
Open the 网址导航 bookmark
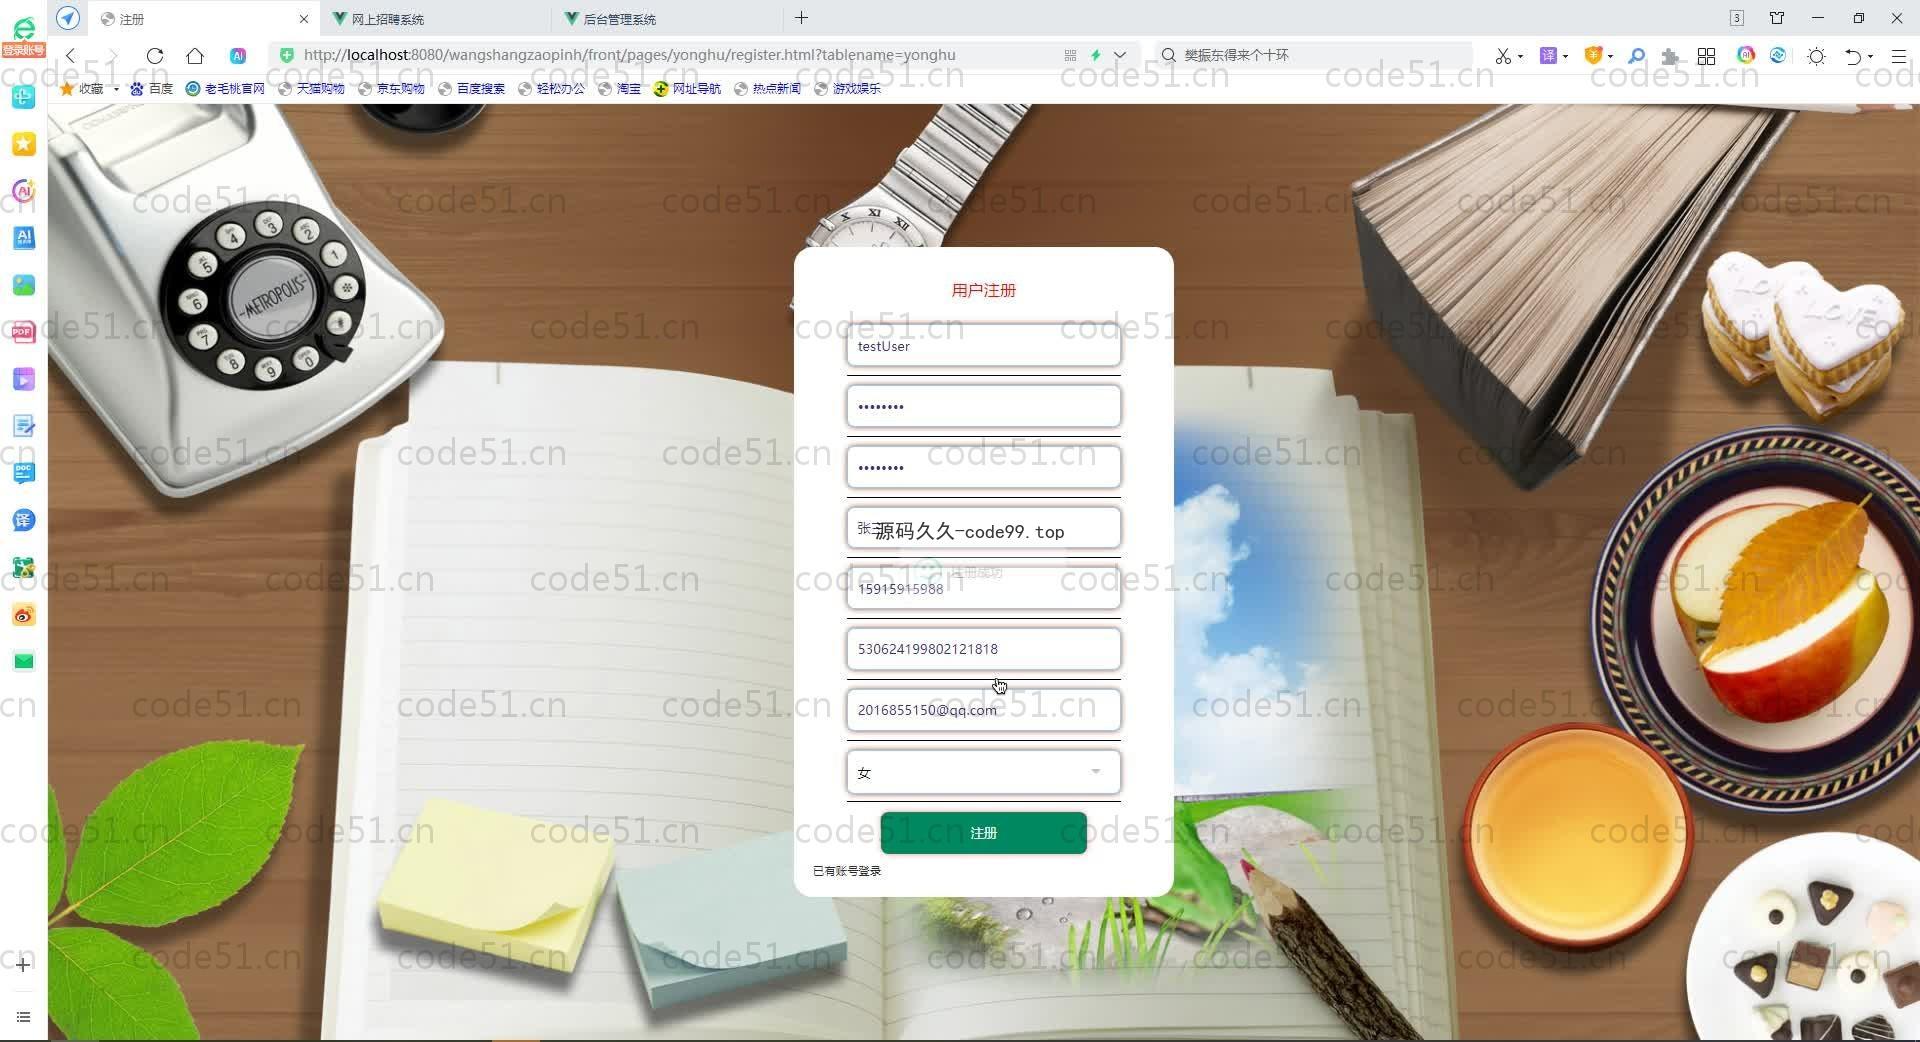(687, 89)
